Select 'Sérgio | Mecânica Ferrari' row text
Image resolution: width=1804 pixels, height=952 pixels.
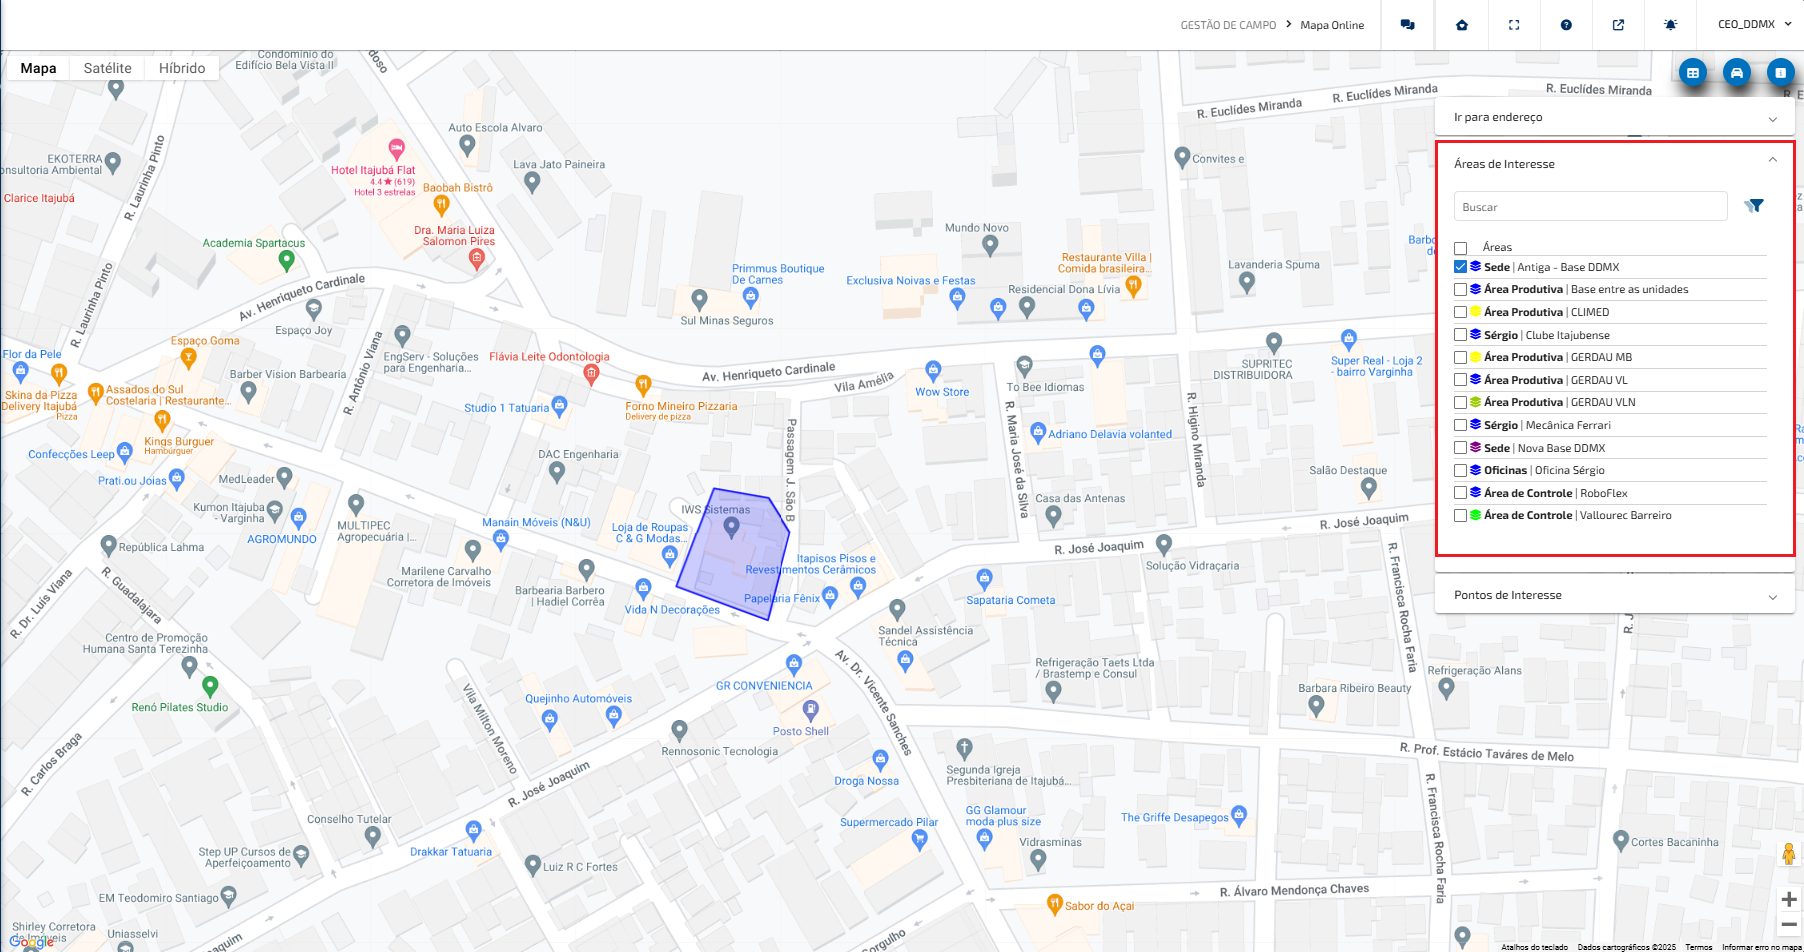point(1547,425)
